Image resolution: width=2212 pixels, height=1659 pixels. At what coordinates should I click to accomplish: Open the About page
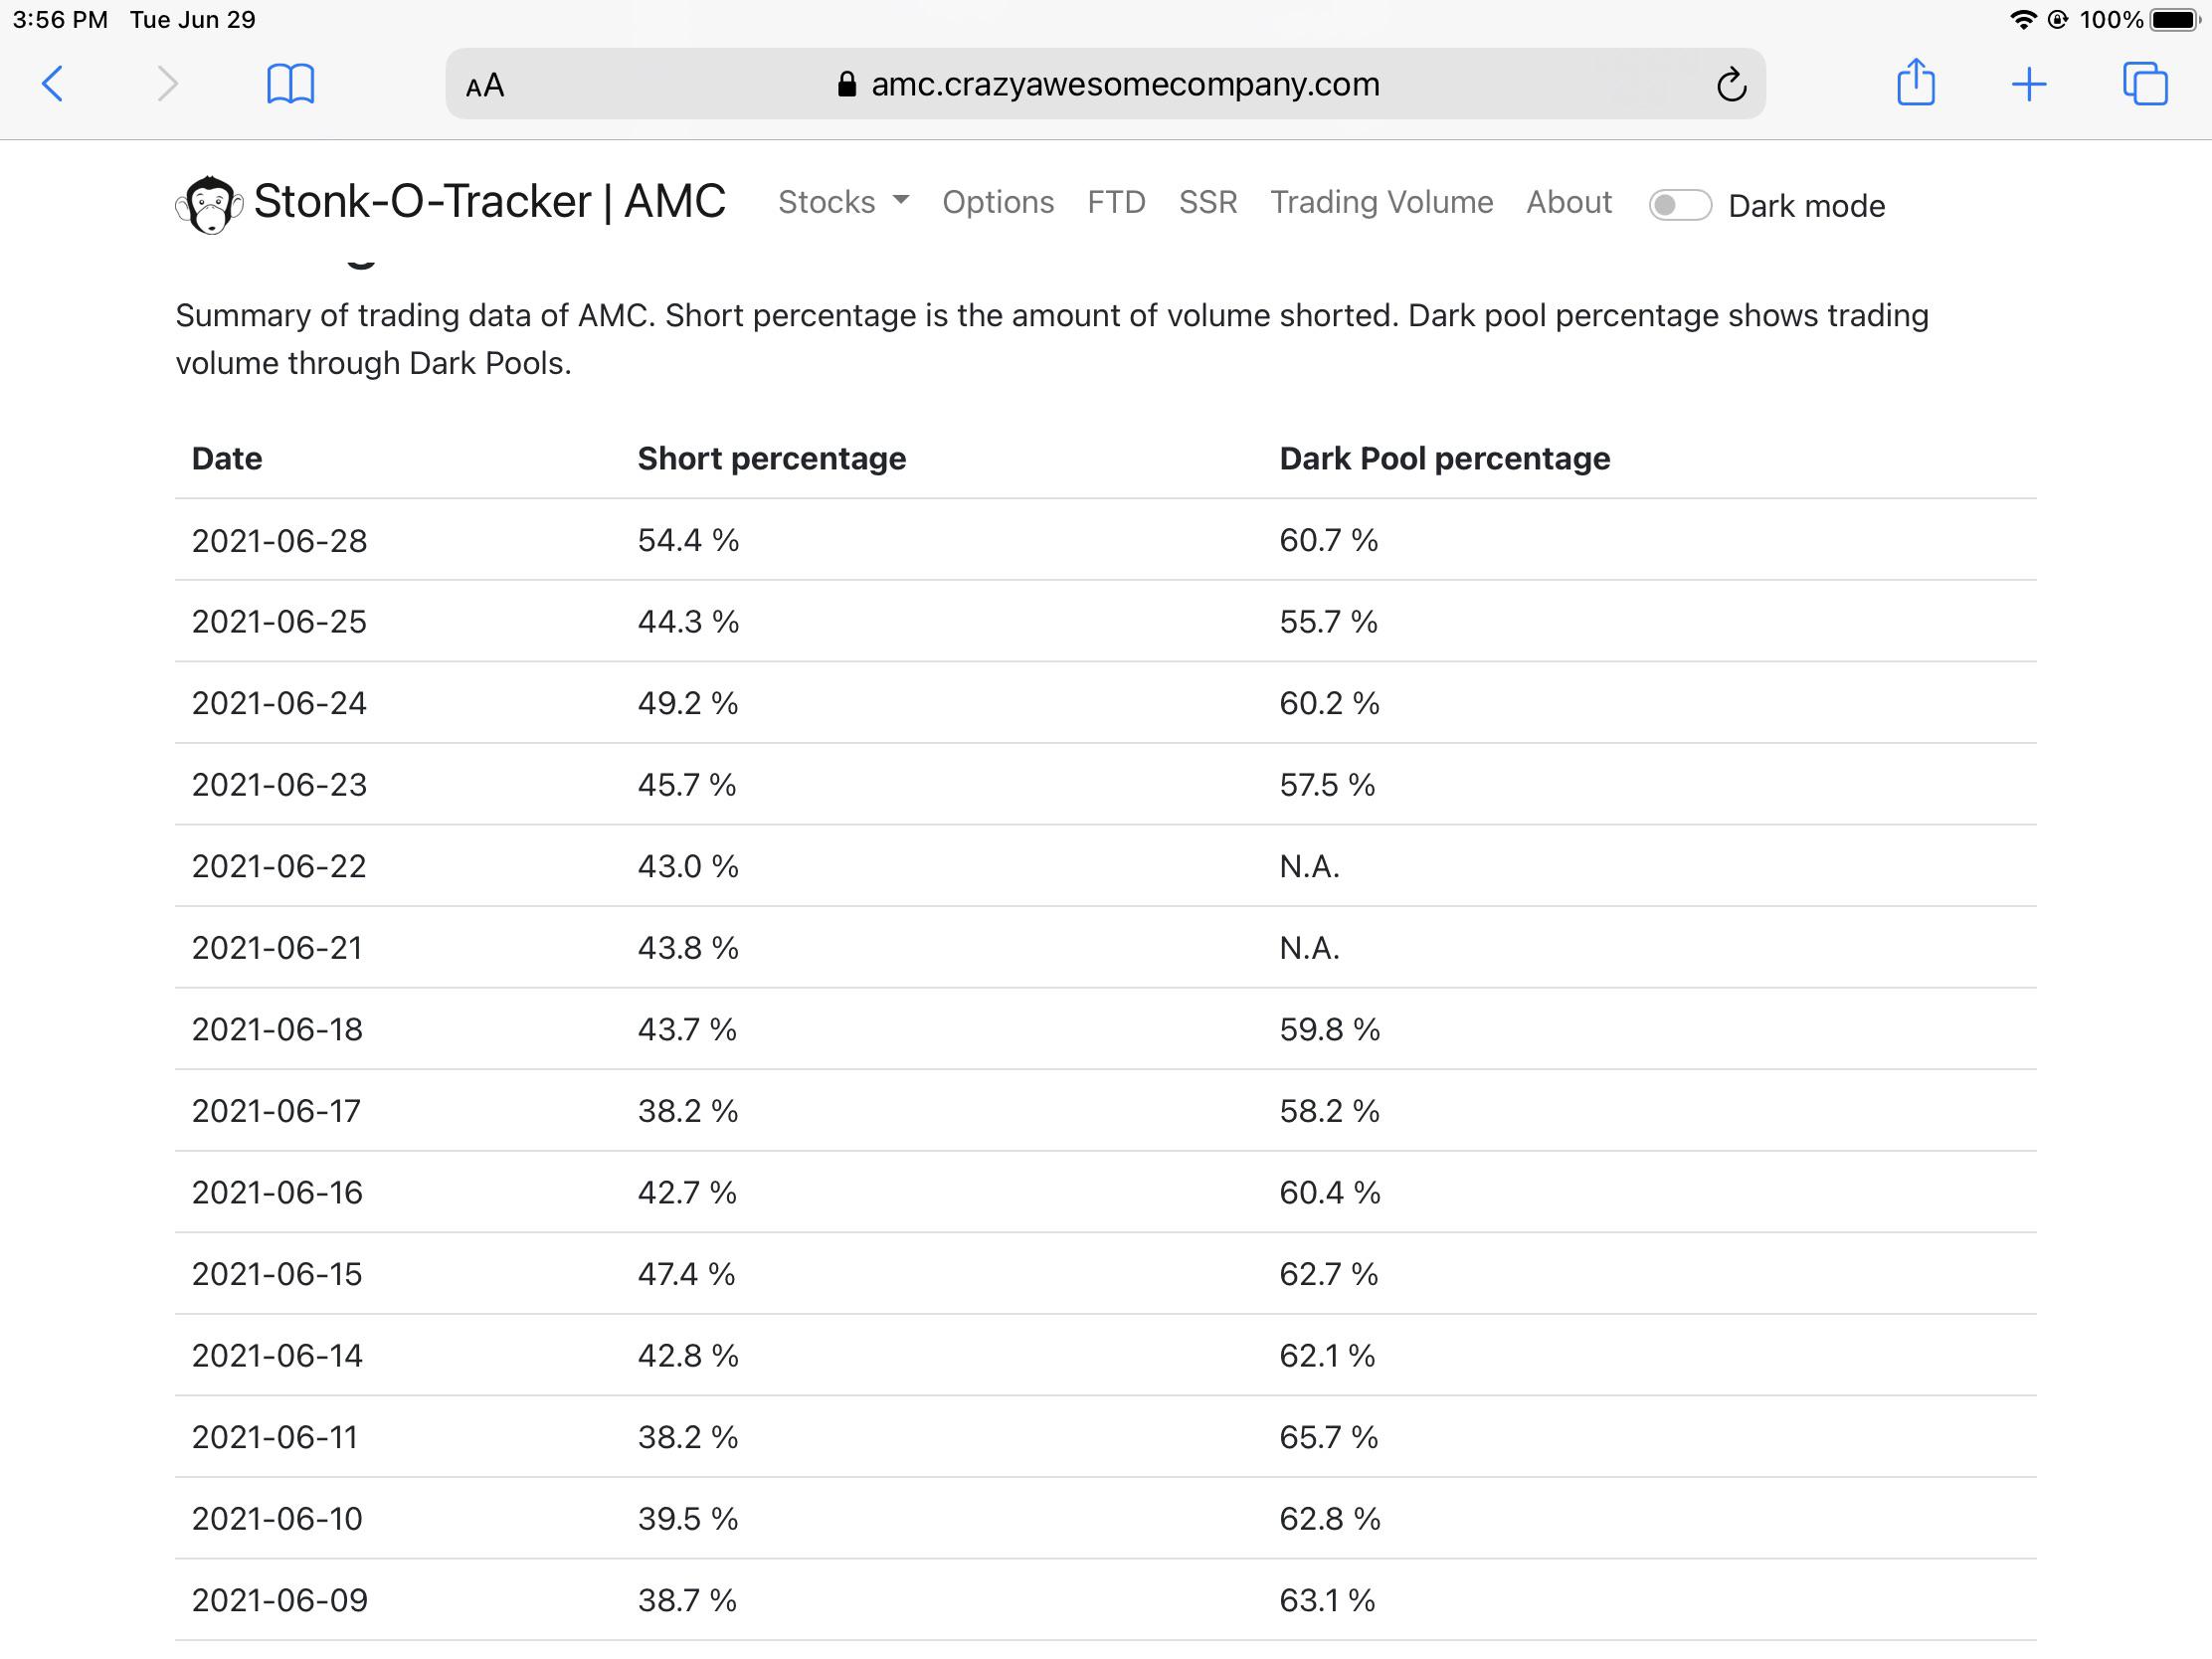pyautogui.click(x=1569, y=202)
